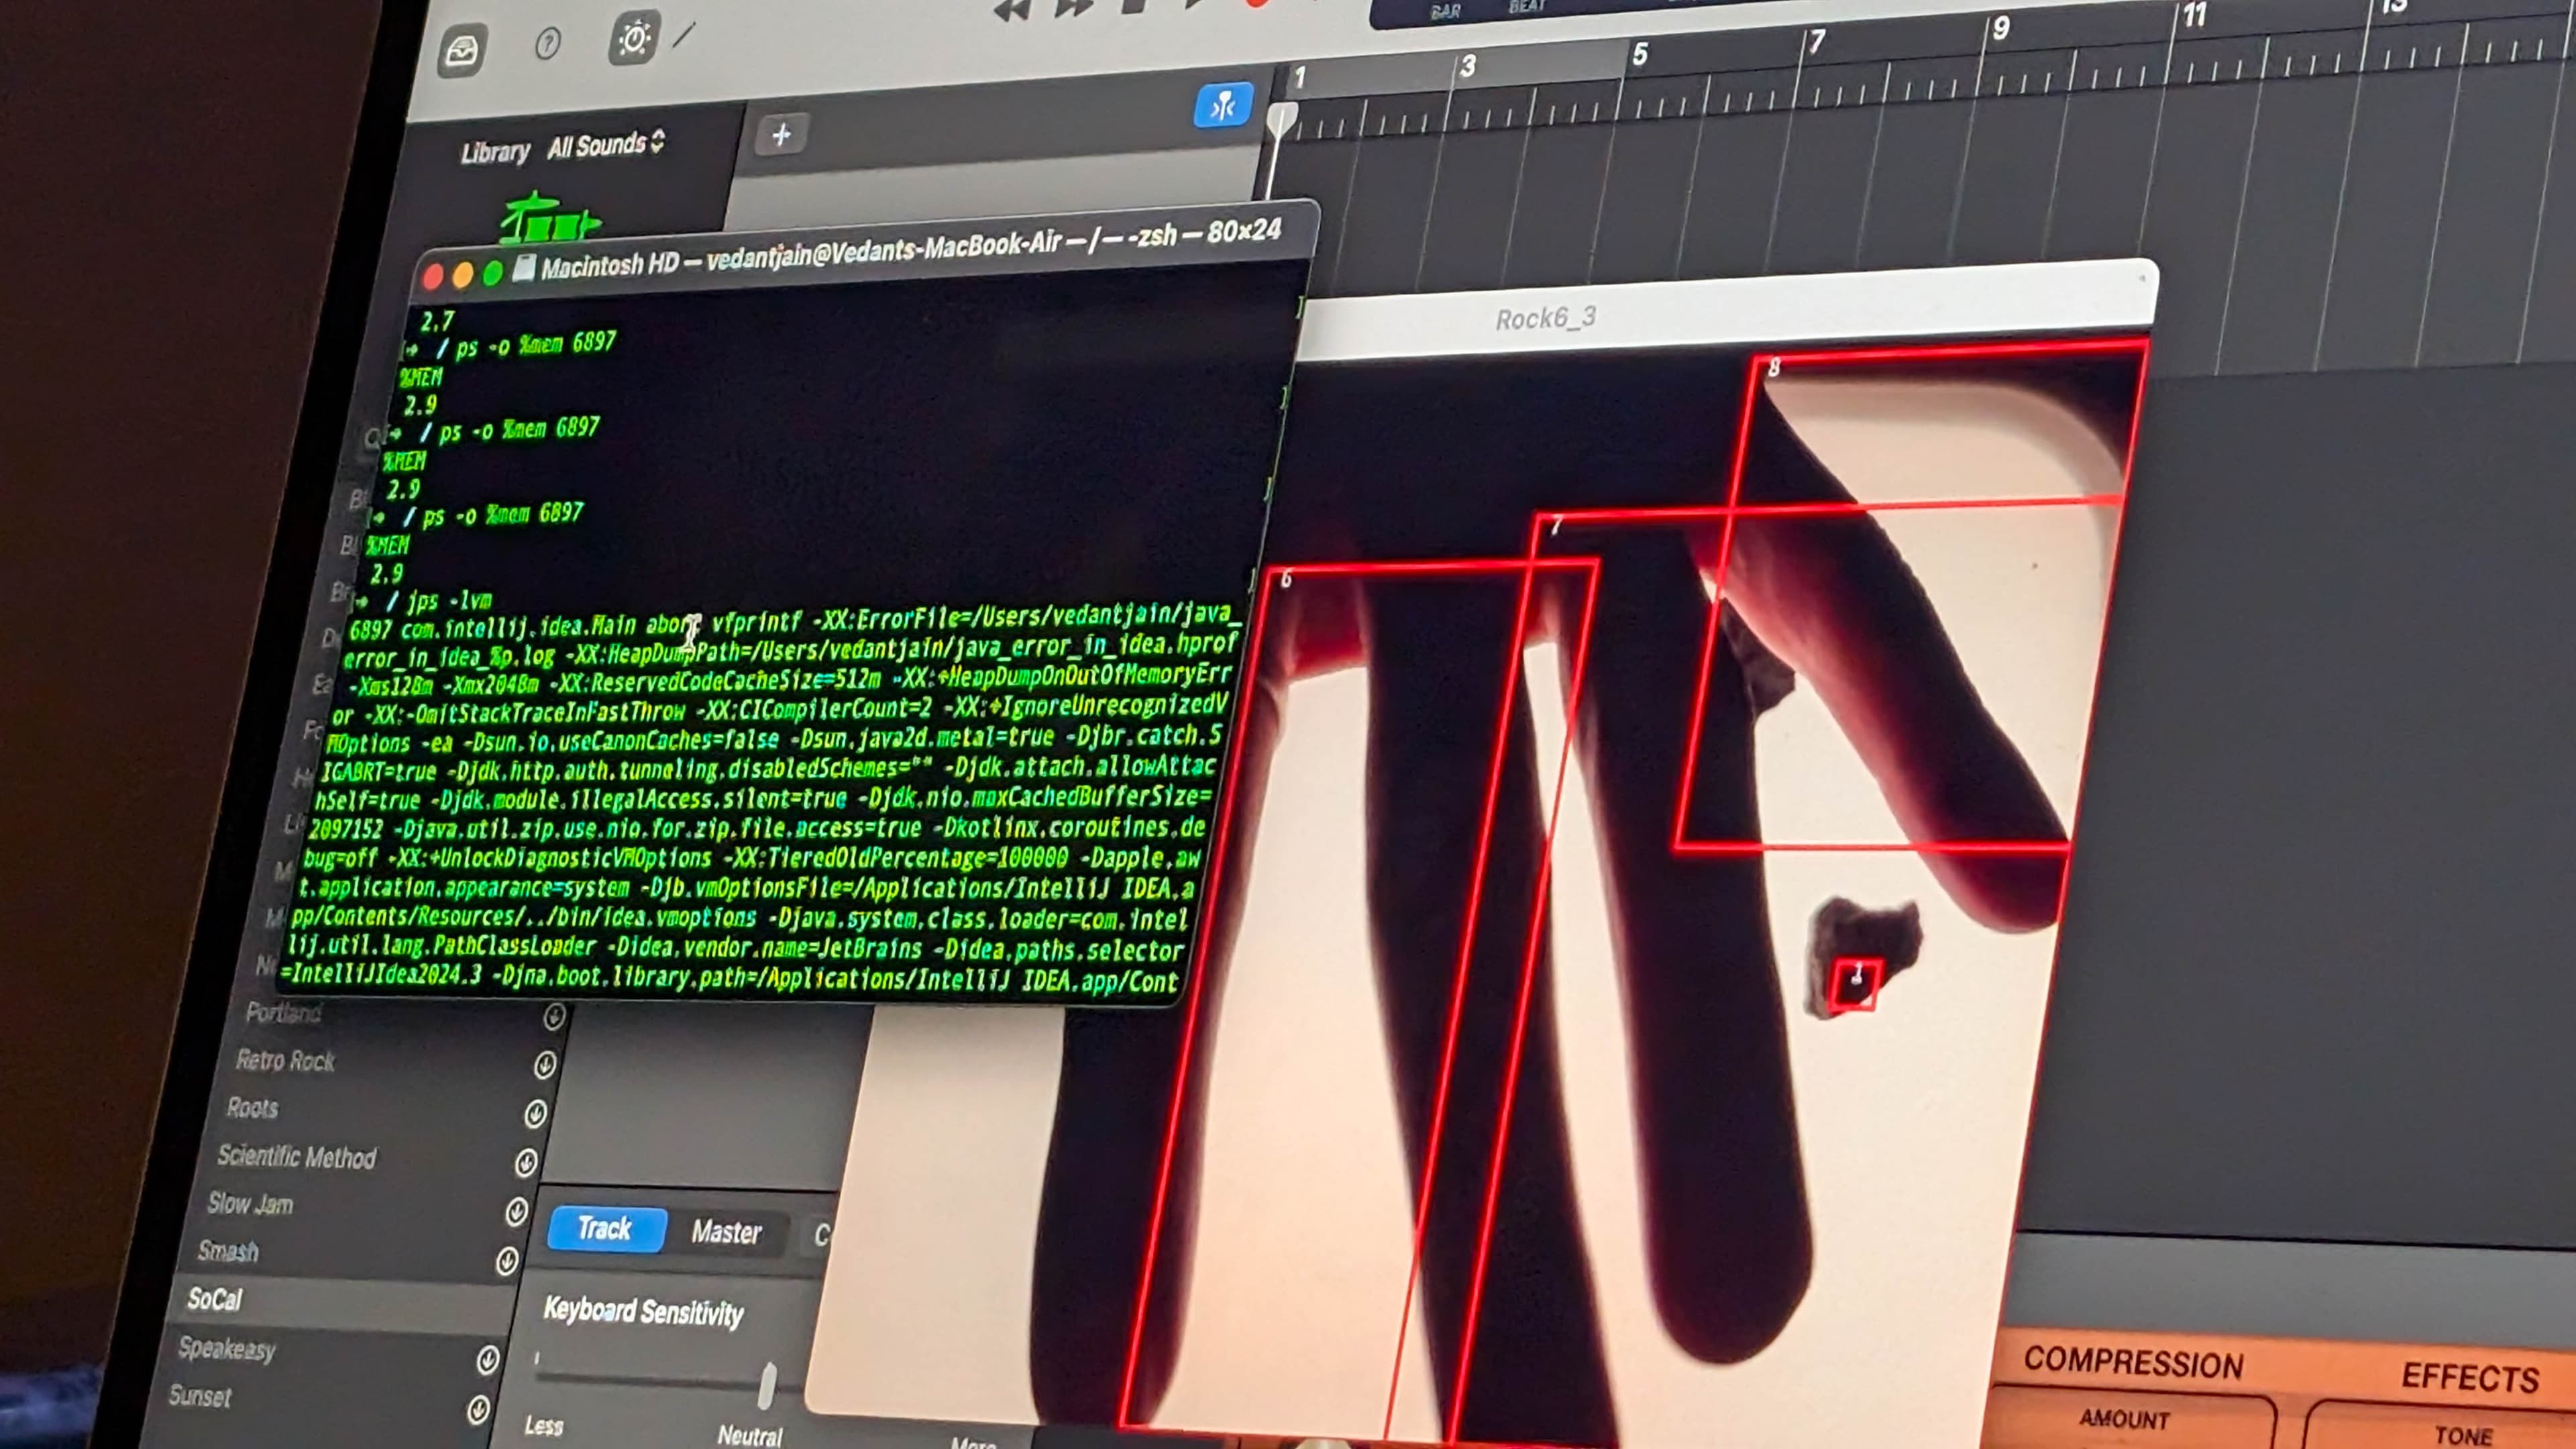Open the Editors pencil icon
Image resolution: width=2576 pixels, height=1449 pixels.
click(684, 36)
